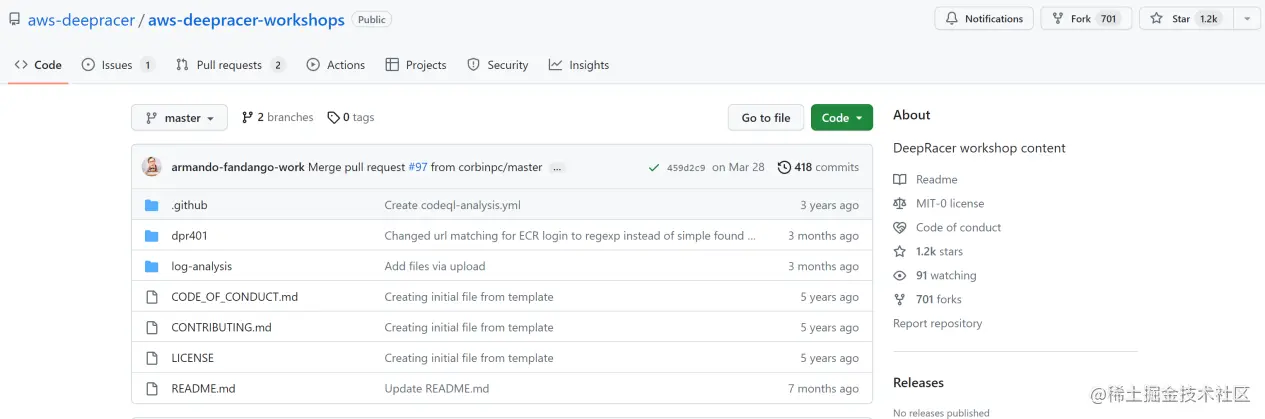
Task: Open the aws-deepracer-workshops repository link
Action: 246,20
